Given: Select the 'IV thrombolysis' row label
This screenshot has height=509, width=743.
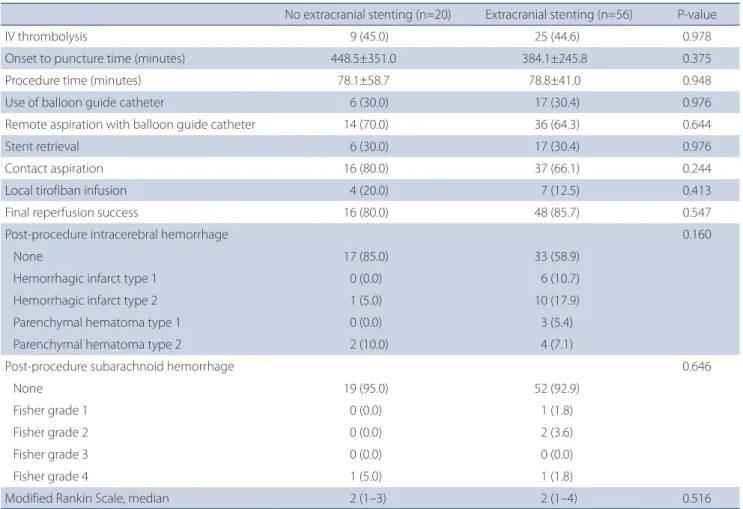Looking at the screenshot, I should pos(46,36).
